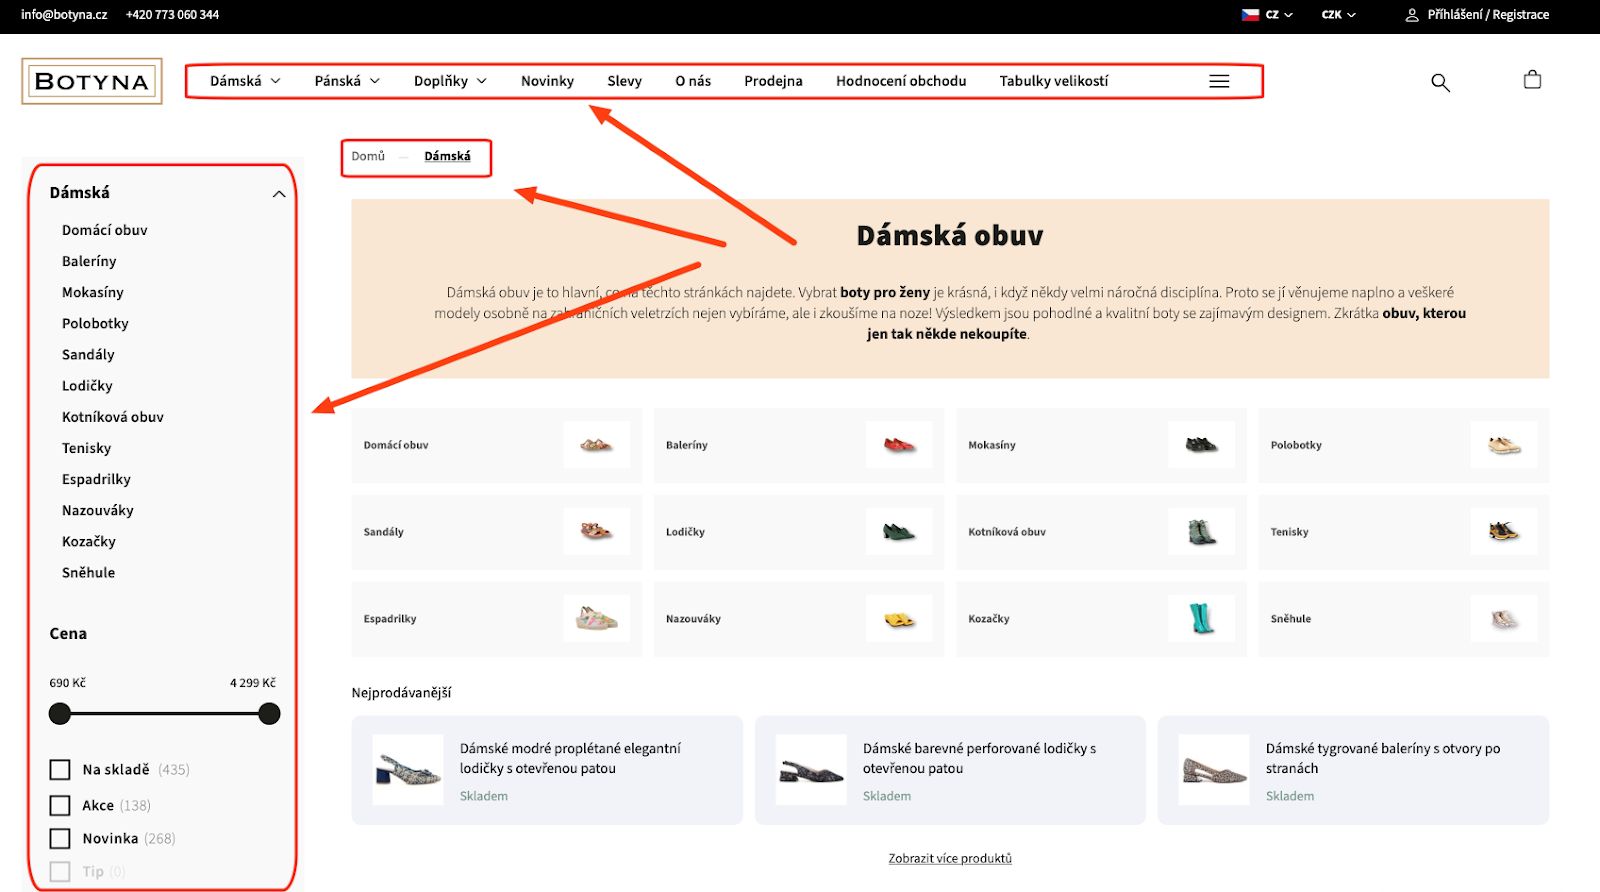Viewport: 1600px width, 892px height.
Task: Click the user account icon
Action: (x=1412, y=15)
